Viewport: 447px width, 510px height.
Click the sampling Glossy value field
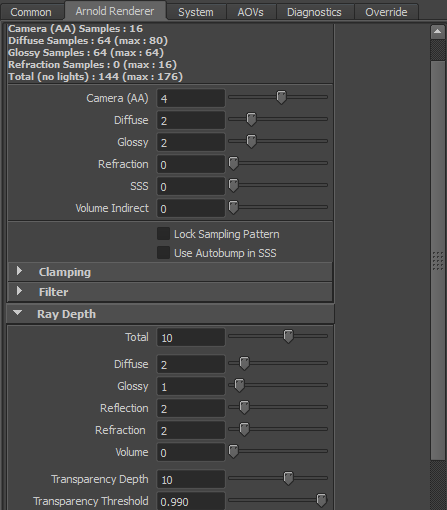(191, 142)
